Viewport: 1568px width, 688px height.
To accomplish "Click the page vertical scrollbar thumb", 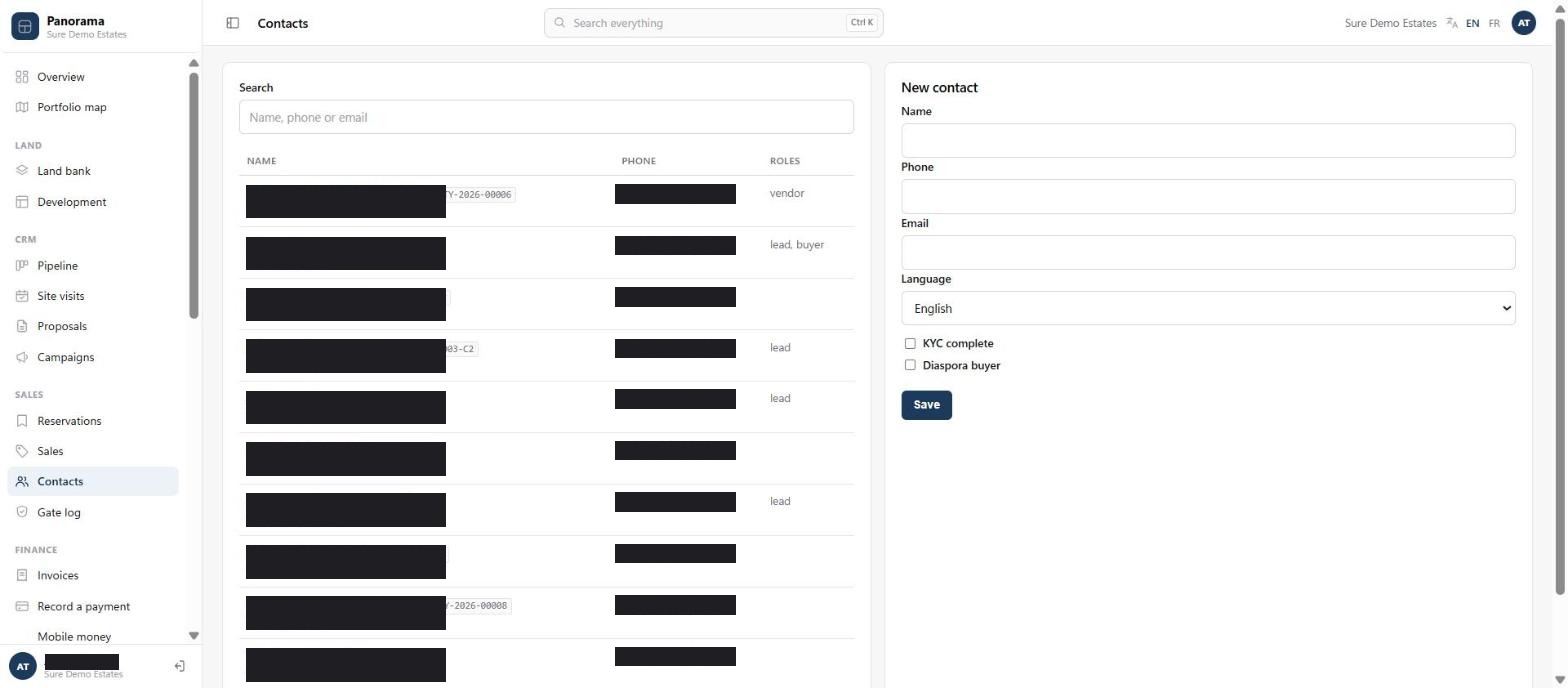I will pos(1559,305).
